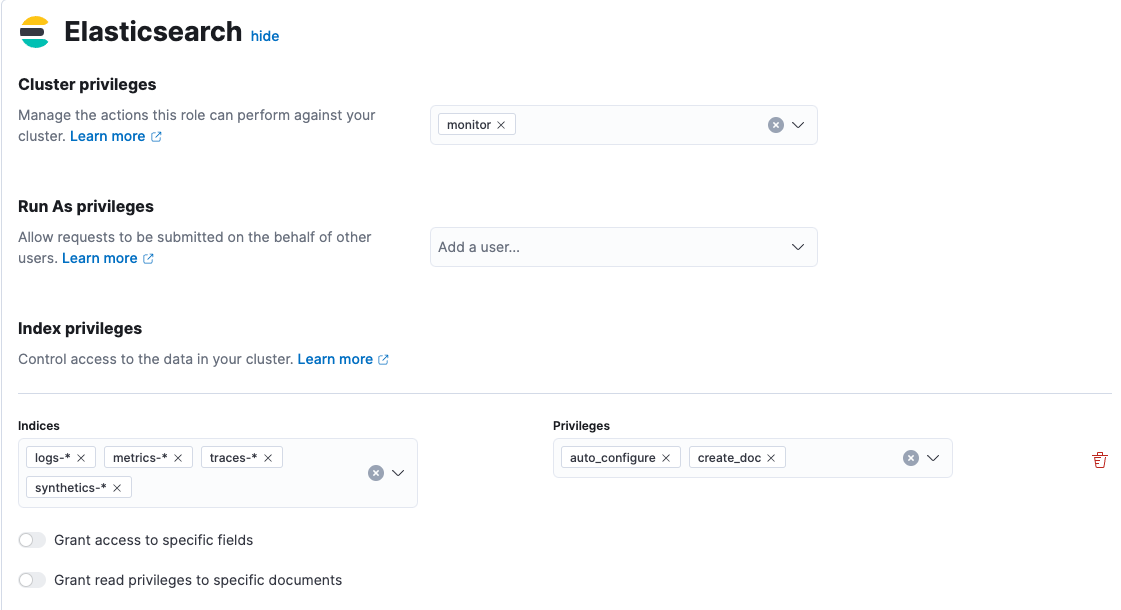Image resolution: width=1121 pixels, height=610 pixels.
Task: Hide the Elasticsearch section
Action: [264, 36]
